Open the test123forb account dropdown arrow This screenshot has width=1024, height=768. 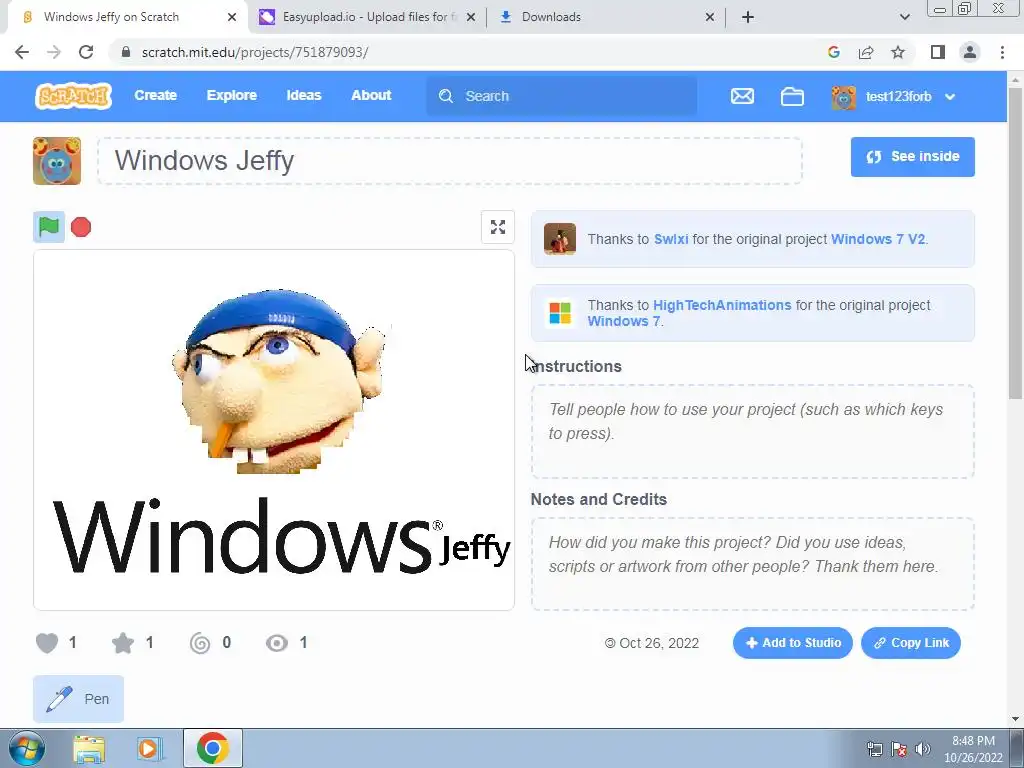click(950, 97)
